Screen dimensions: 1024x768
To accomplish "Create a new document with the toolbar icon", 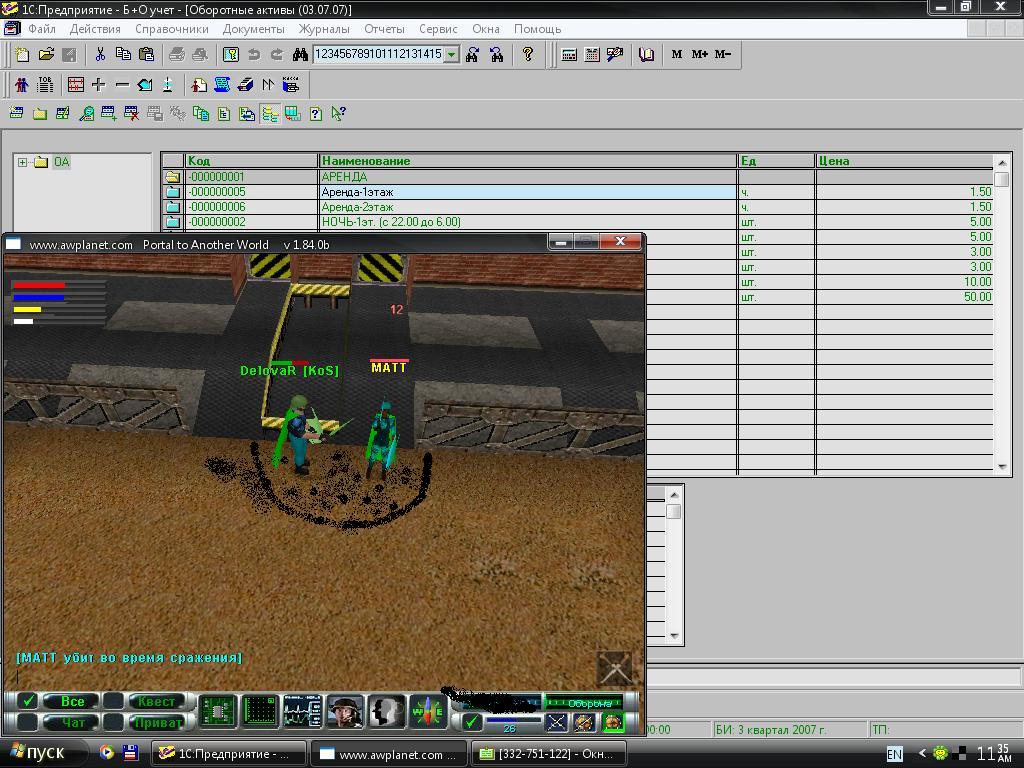I will tap(22, 55).
